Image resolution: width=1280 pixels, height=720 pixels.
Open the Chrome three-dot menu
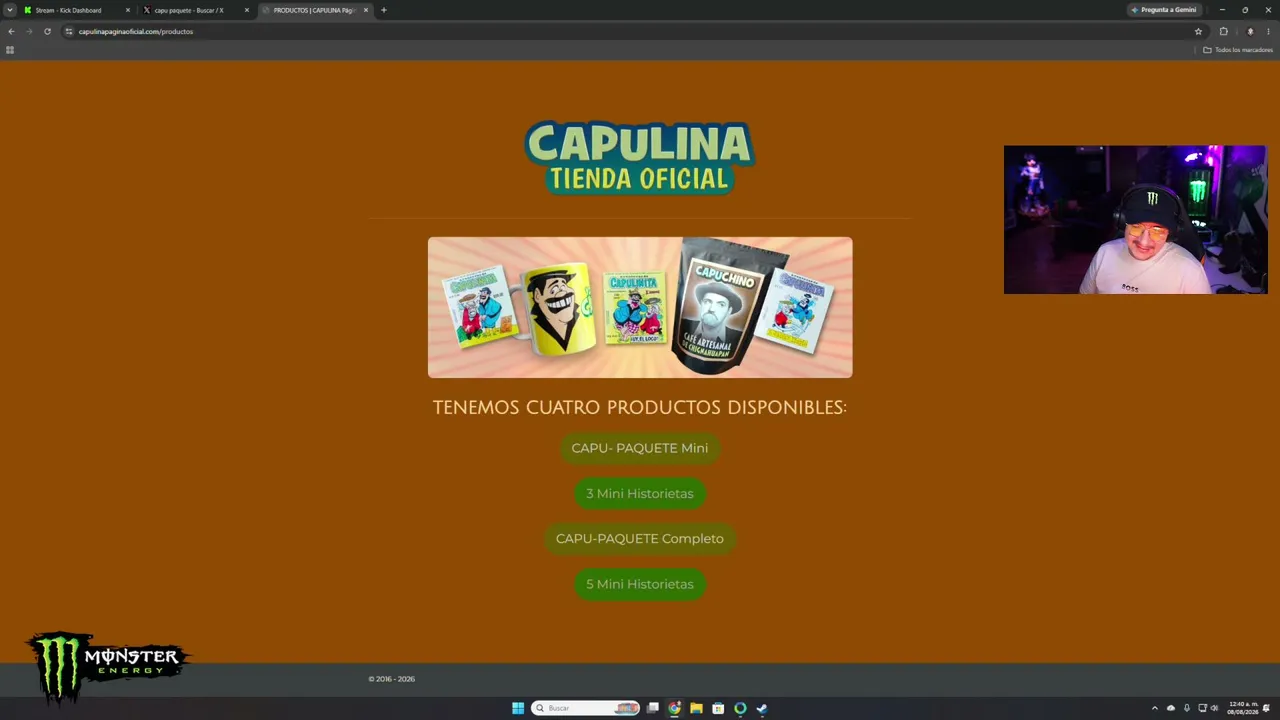point(1268,31)
